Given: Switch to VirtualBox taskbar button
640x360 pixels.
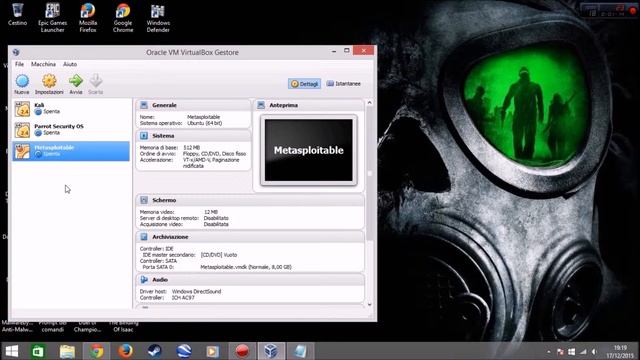Looking at the screenshot, I should [271, 351].
